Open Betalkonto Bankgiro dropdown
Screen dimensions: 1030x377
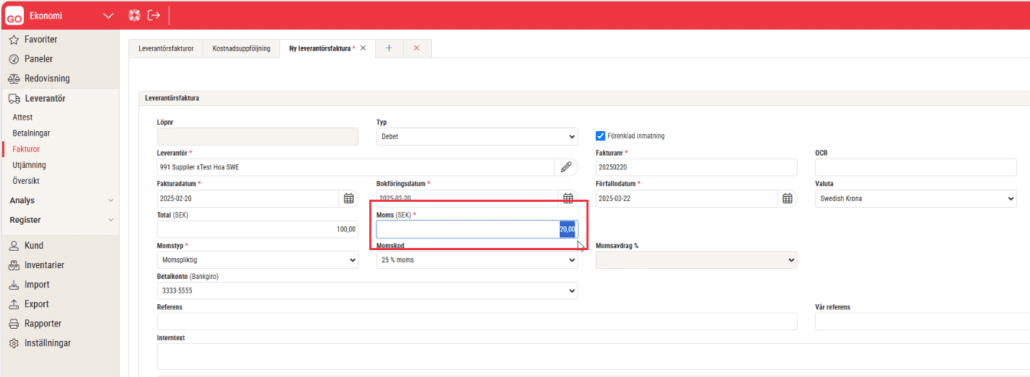point(367,290)
